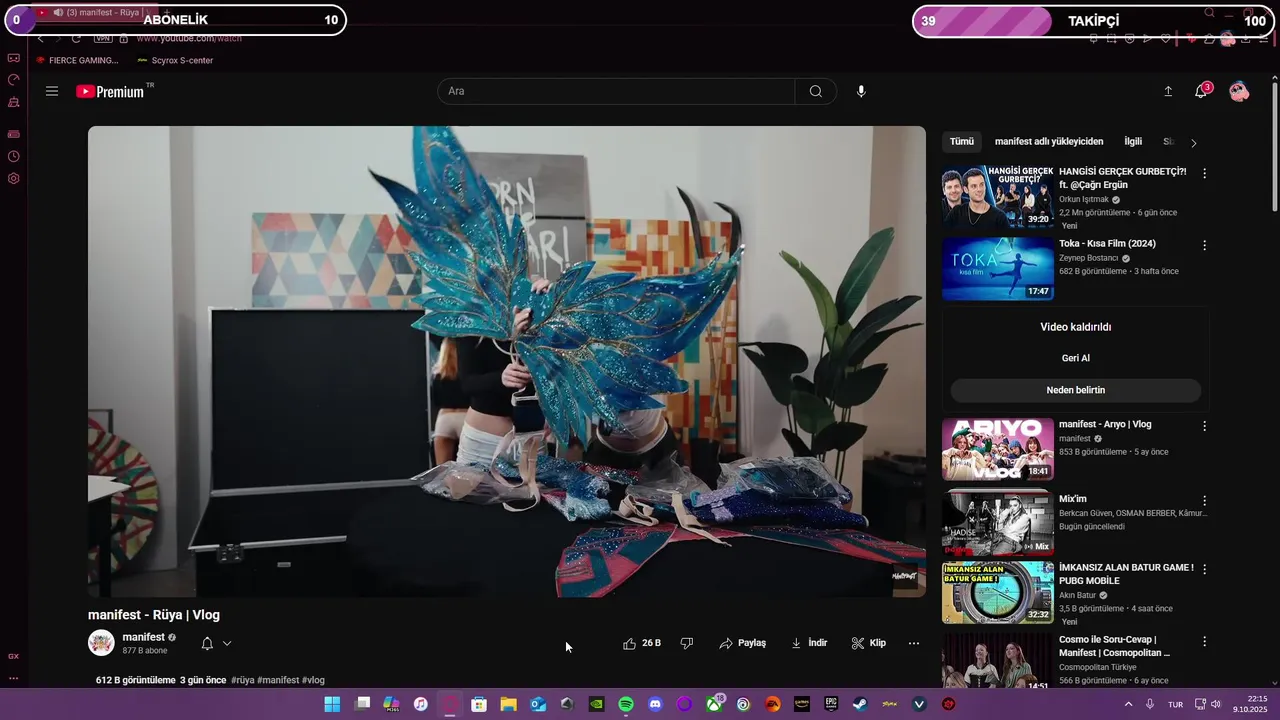The image size is (1280, 720).
Task: Undo removal with Geri Al
Action: (x=1076, y=358)
